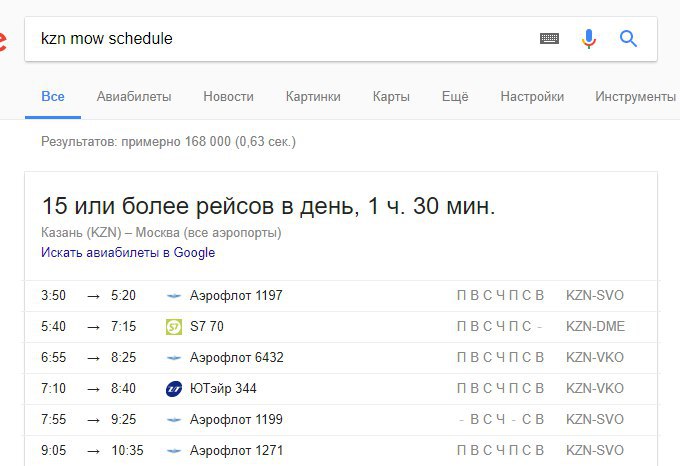Go to the 'Карты' tab
Viewport: 680px width, 466px height.
coord(391,96)
